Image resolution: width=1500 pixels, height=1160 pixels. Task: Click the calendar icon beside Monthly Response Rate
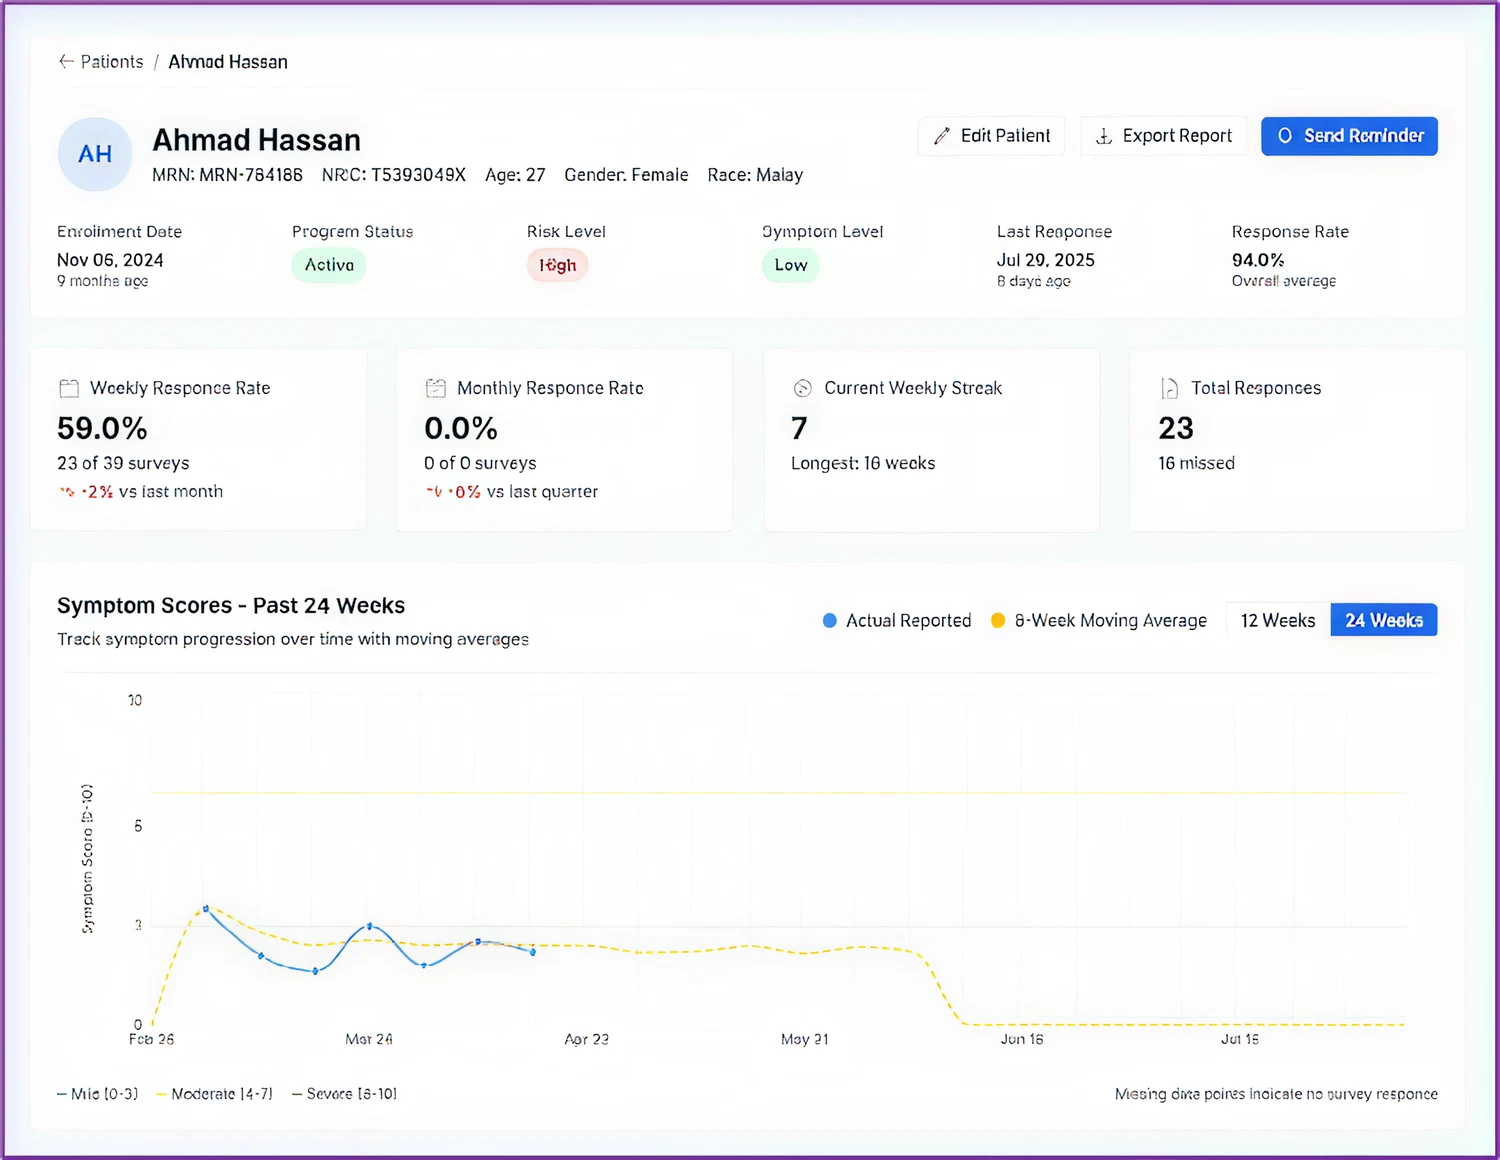click(436, 388)
